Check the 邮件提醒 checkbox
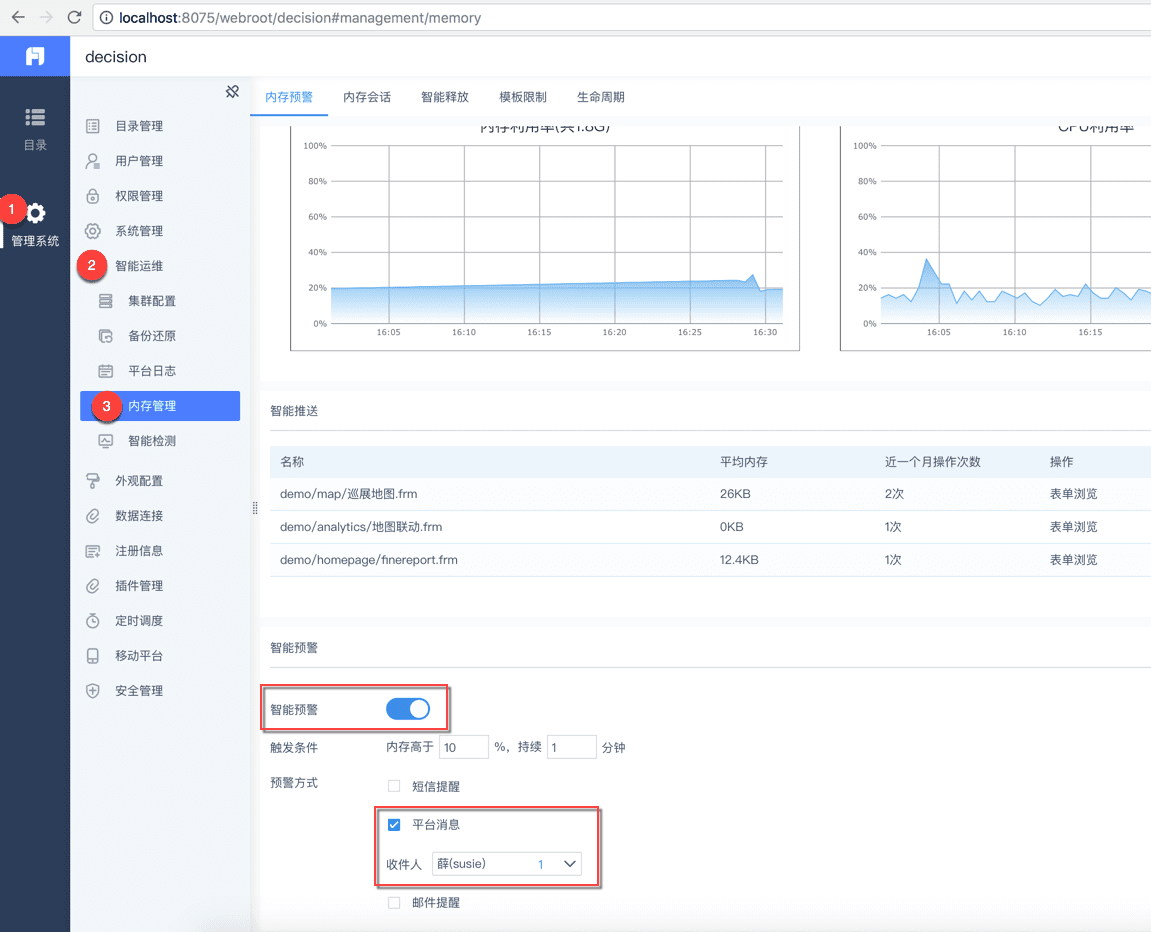Viewport: 1151px width, 932px height. pyautogui.click(x=394, y=903)
